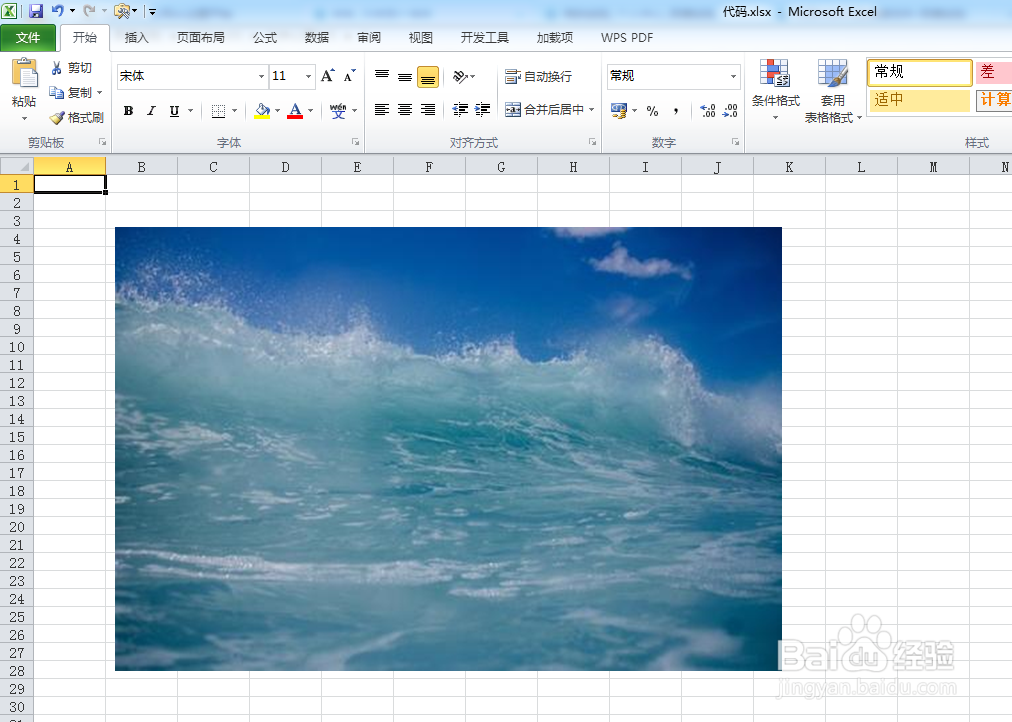Select the 差 cell style
Image resolution: width=1012 pixels, height=722 pixels.
pos(994,72)
